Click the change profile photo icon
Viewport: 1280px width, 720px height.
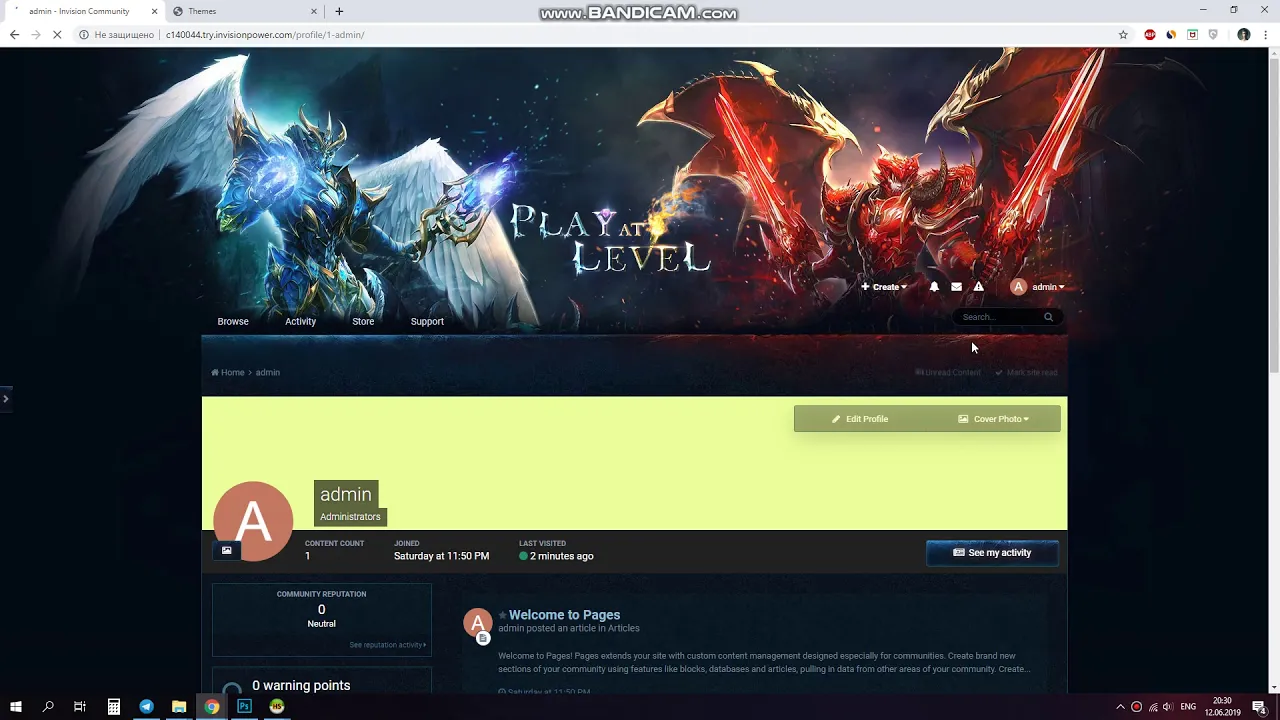pyautogui.click(x=226, y=550)
